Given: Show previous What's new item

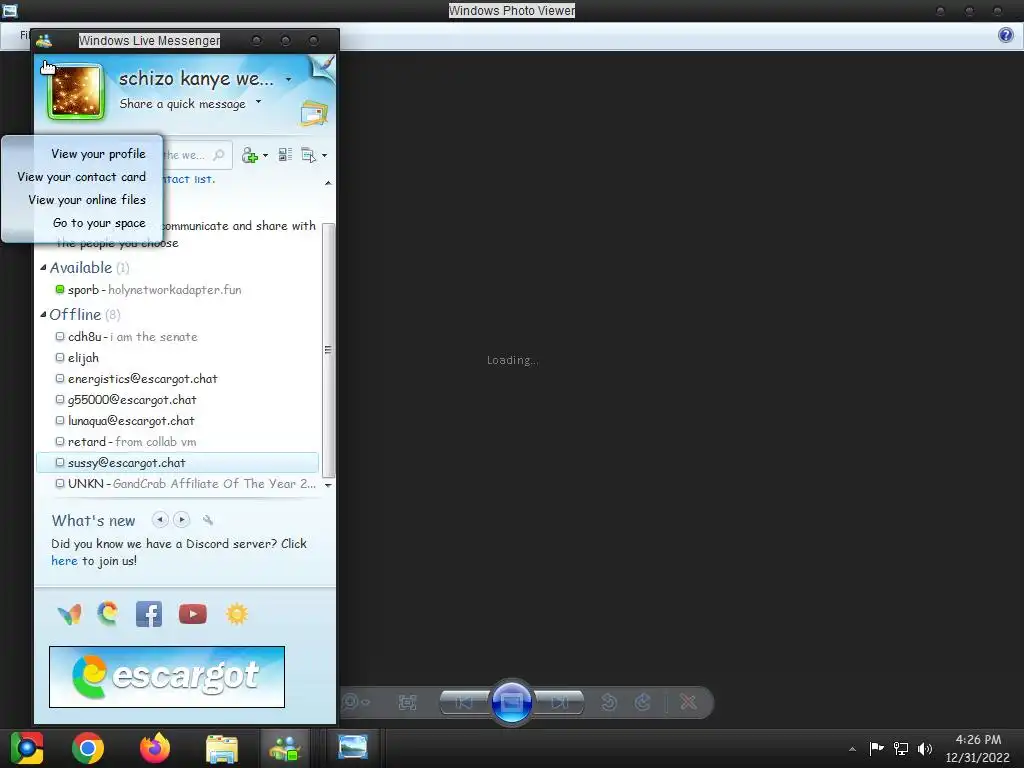Looking at the screenshot, I should 160,520.
